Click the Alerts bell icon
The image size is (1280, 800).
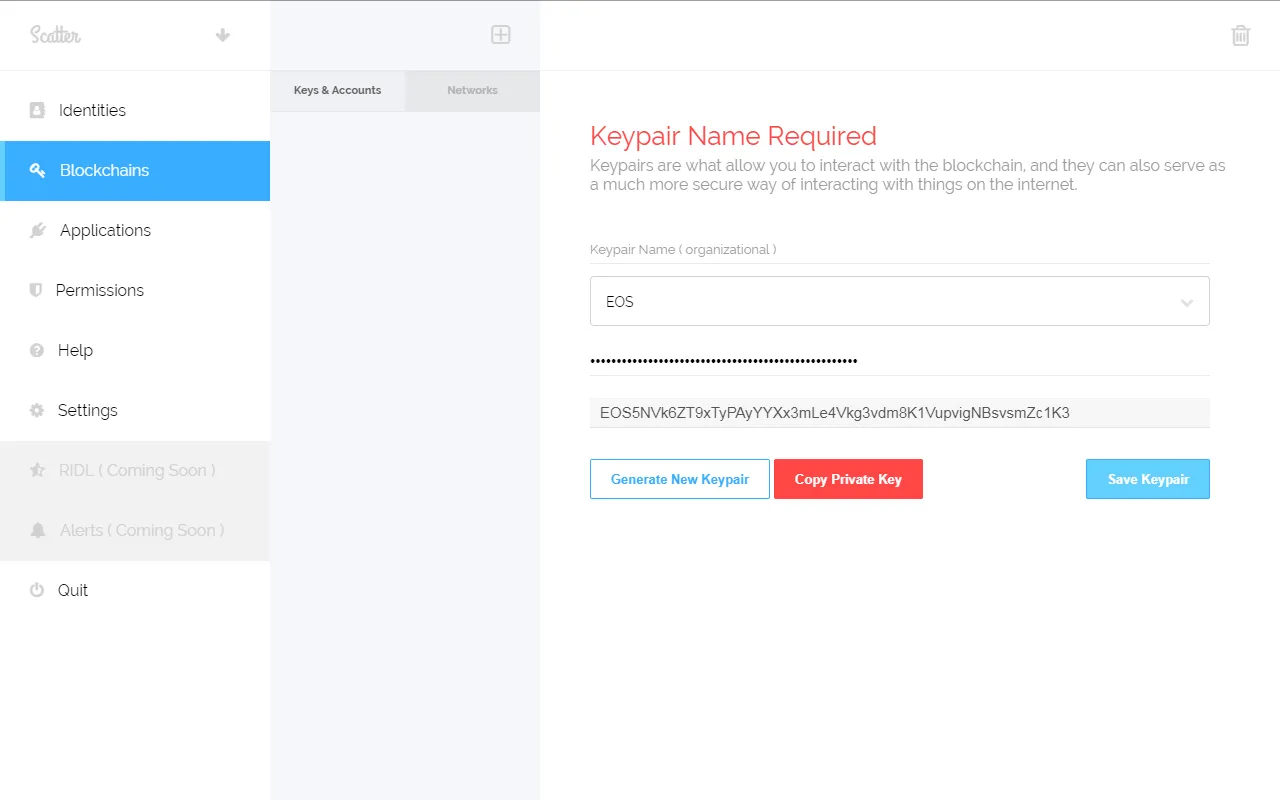pos(37,530)
